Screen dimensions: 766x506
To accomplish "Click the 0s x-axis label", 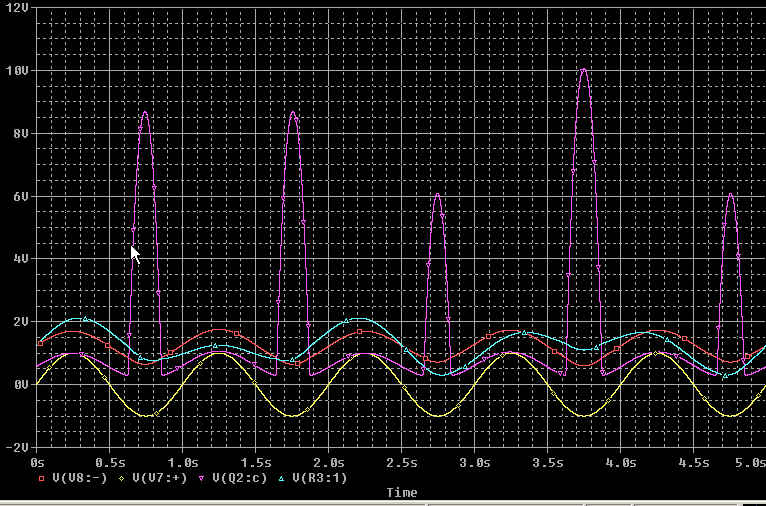I will pyautogui.click(x=37, y=462).
